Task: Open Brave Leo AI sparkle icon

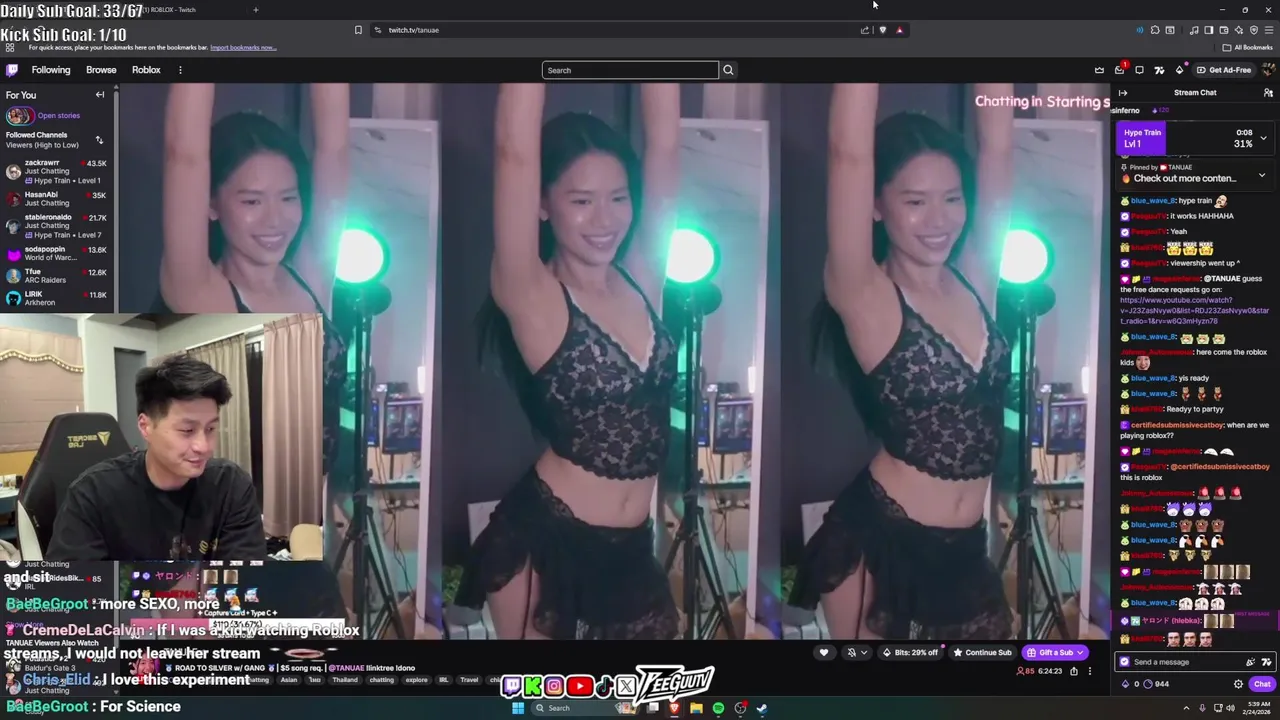Action: [1238, 30]
